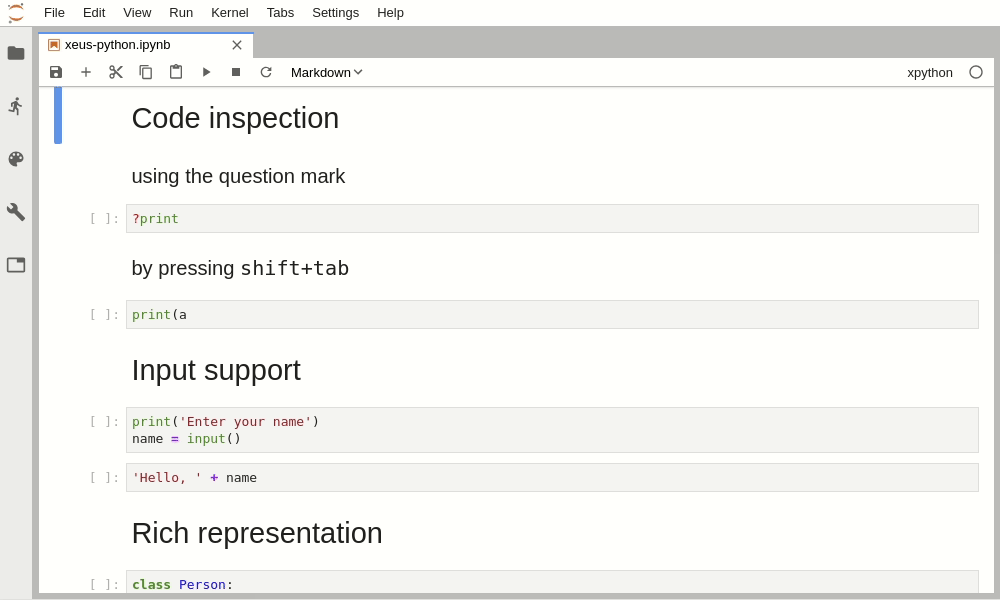Cut the selected cells
Screen dimensions: 1000x600
tap(116, 72)
